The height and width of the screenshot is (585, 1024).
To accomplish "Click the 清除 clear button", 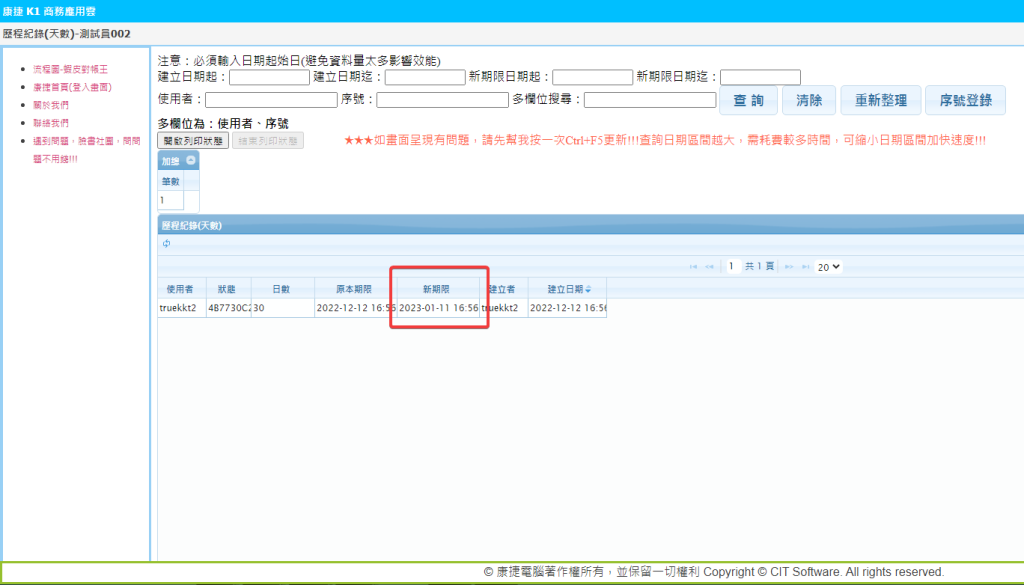I will click(x=808, y=100).
